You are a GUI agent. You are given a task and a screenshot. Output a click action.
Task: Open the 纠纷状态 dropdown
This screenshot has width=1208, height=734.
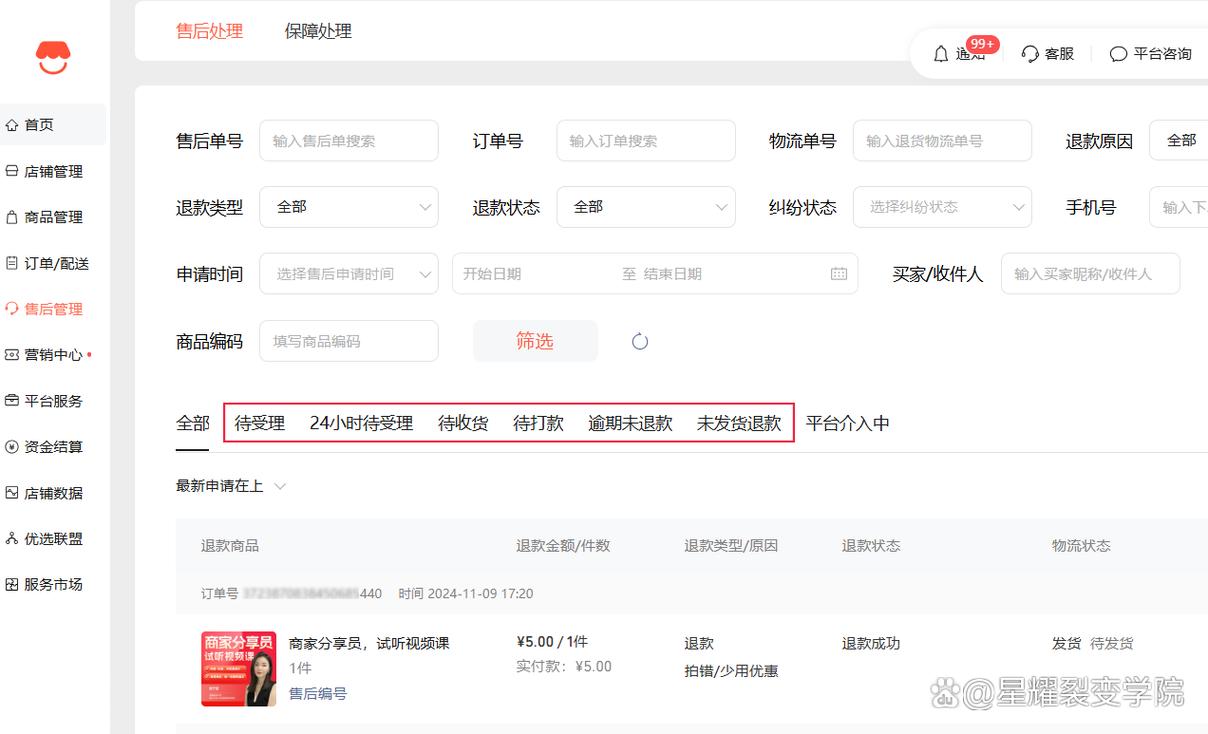click(942, 207)
